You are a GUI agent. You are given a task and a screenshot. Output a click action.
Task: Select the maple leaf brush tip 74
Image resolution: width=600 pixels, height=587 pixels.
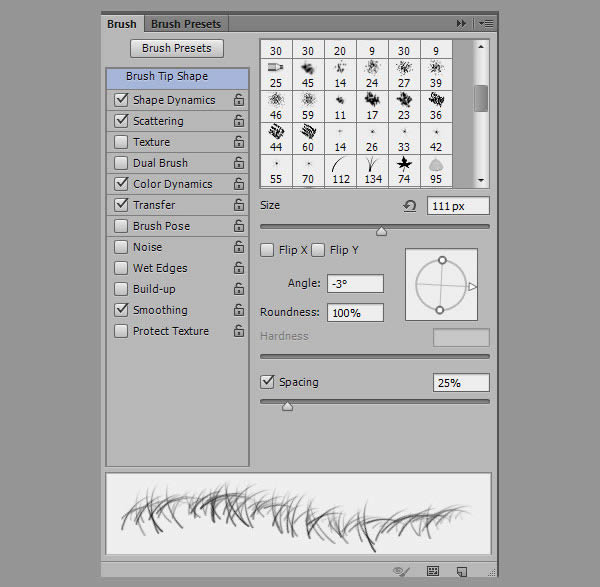click(404, 165)
